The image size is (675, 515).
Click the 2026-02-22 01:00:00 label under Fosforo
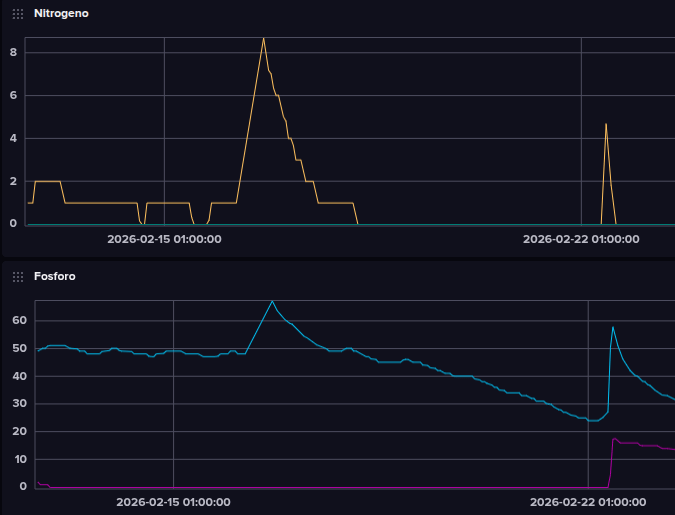pyautogui.click(x=587, y=502)
